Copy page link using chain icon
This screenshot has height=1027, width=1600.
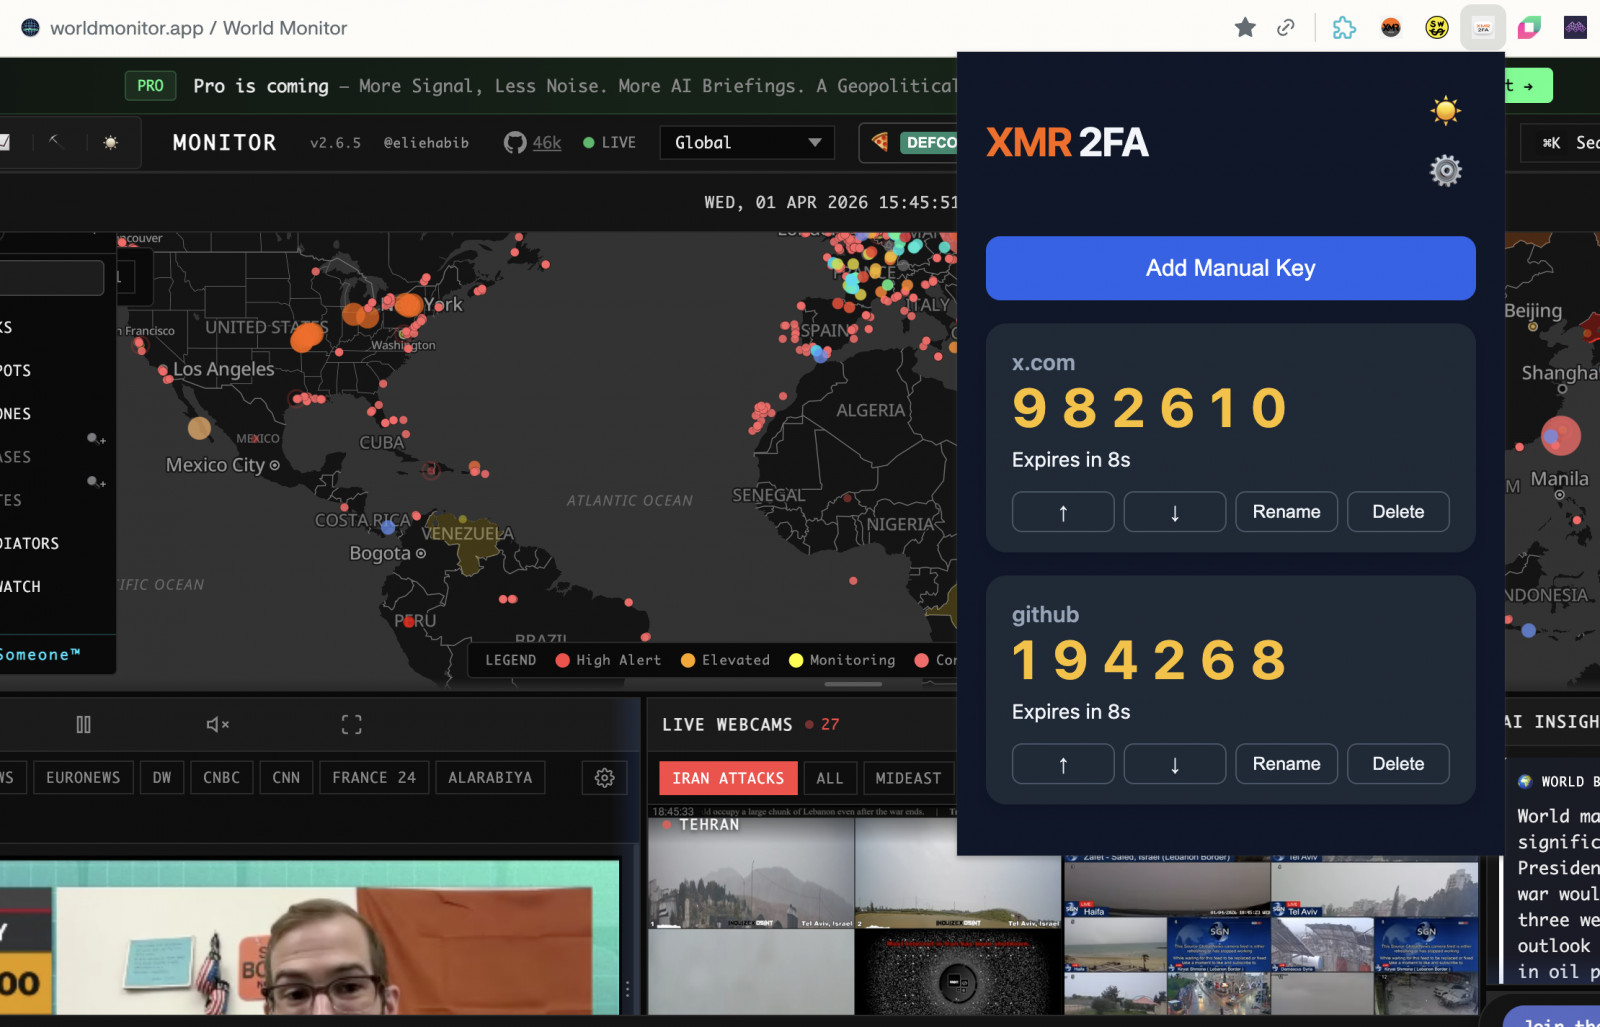tap(1286, 28)
